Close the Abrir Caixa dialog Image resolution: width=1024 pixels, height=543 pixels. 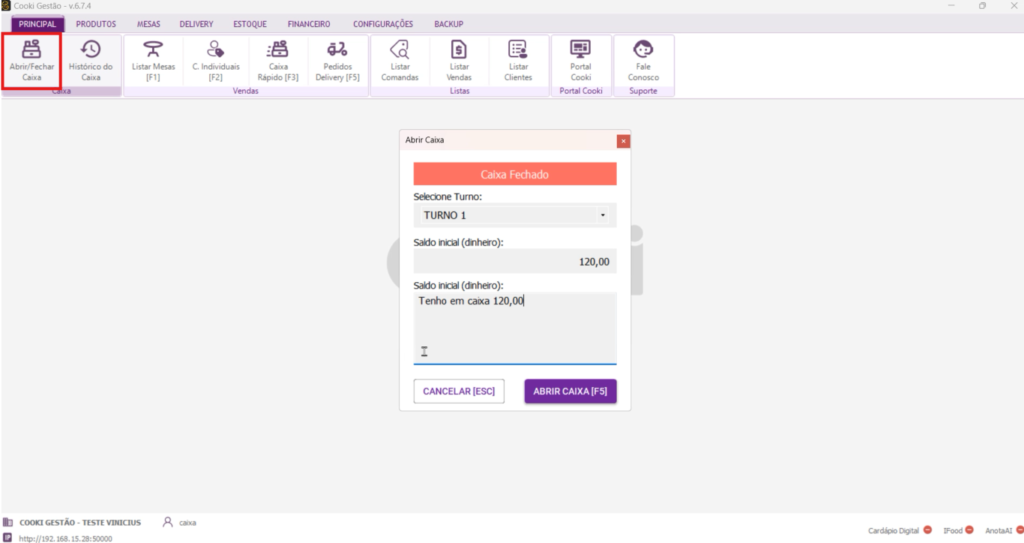[x=623, y=141]
